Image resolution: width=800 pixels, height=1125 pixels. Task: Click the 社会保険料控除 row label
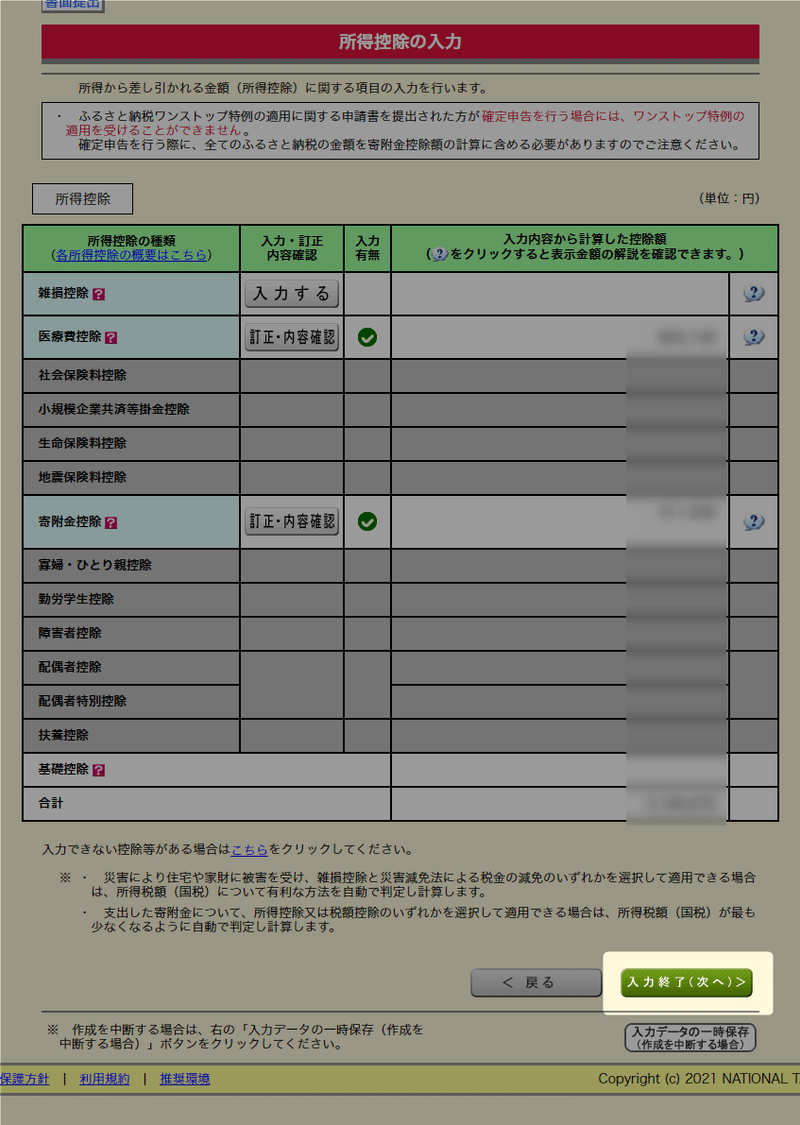83,375
